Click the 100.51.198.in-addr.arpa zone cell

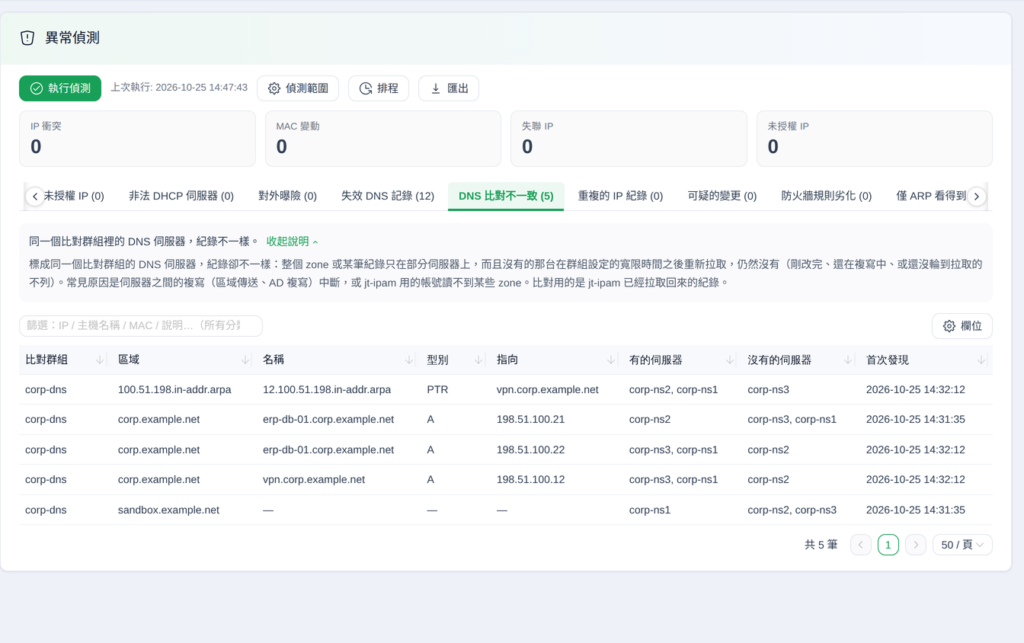174,390
